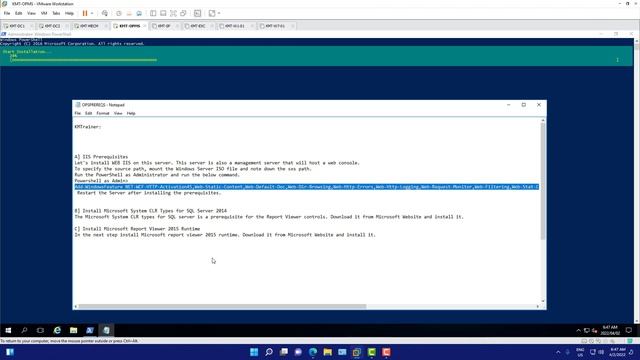640x360 pixels.
Task: Click the 'A] IIS Prerequisites' heading
Action: tap(101, 157)
